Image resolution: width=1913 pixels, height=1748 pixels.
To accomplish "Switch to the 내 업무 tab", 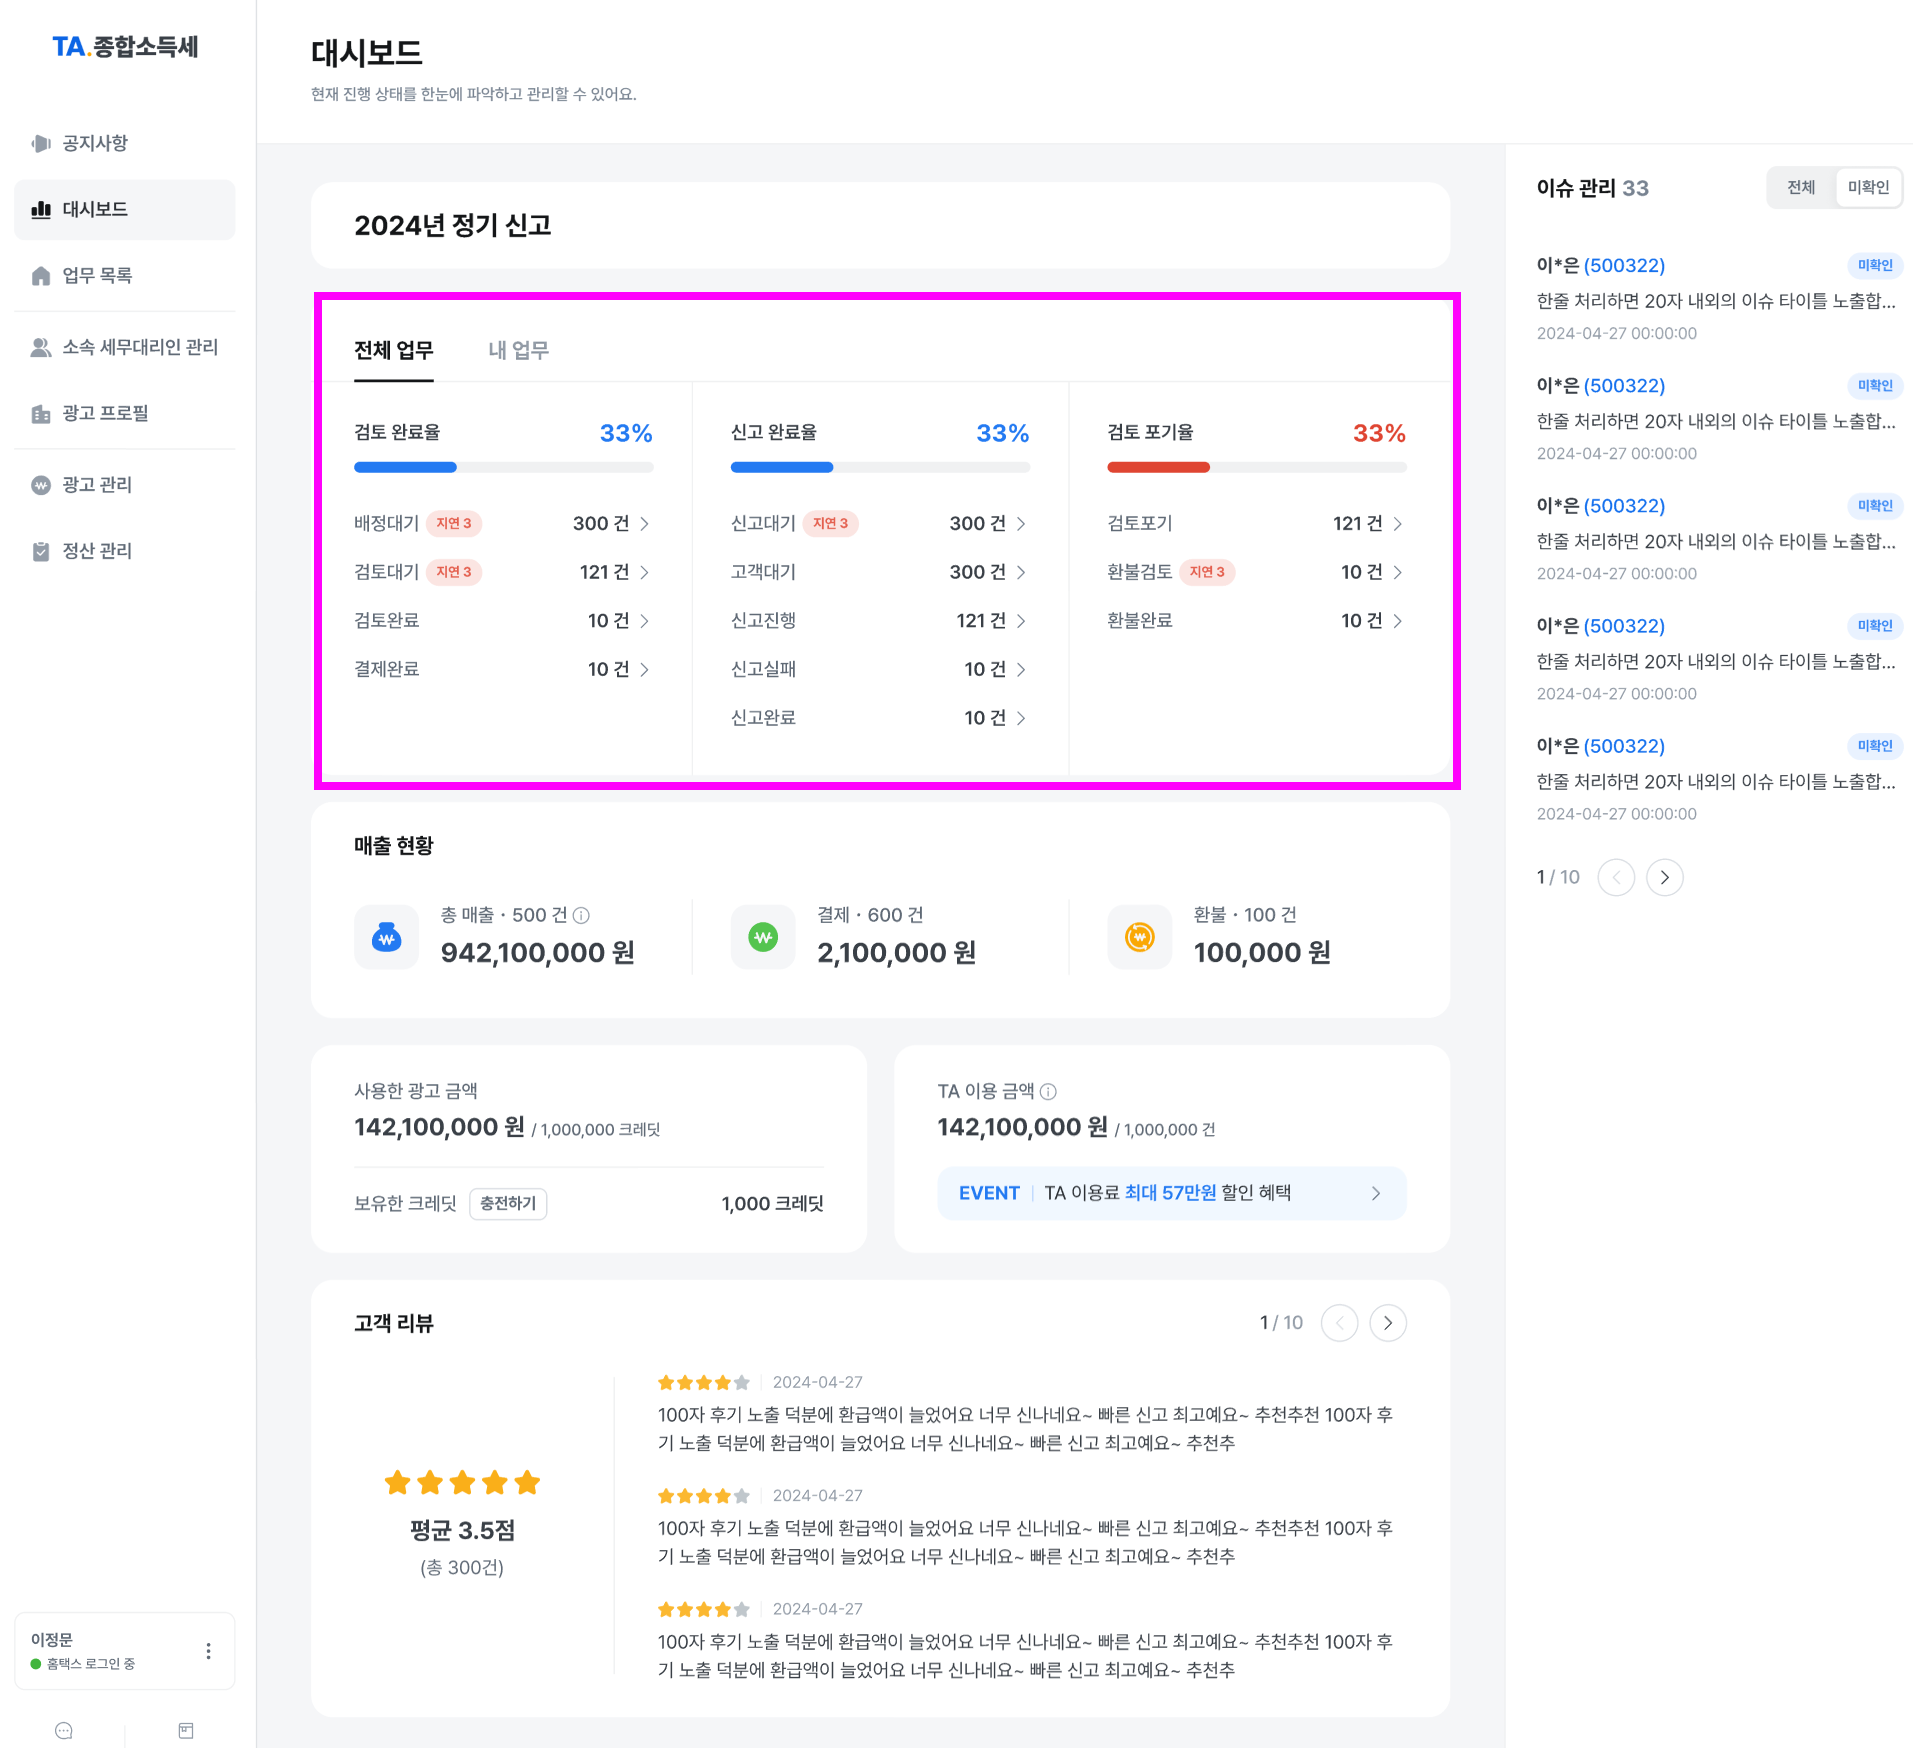I will coord(518,350).
